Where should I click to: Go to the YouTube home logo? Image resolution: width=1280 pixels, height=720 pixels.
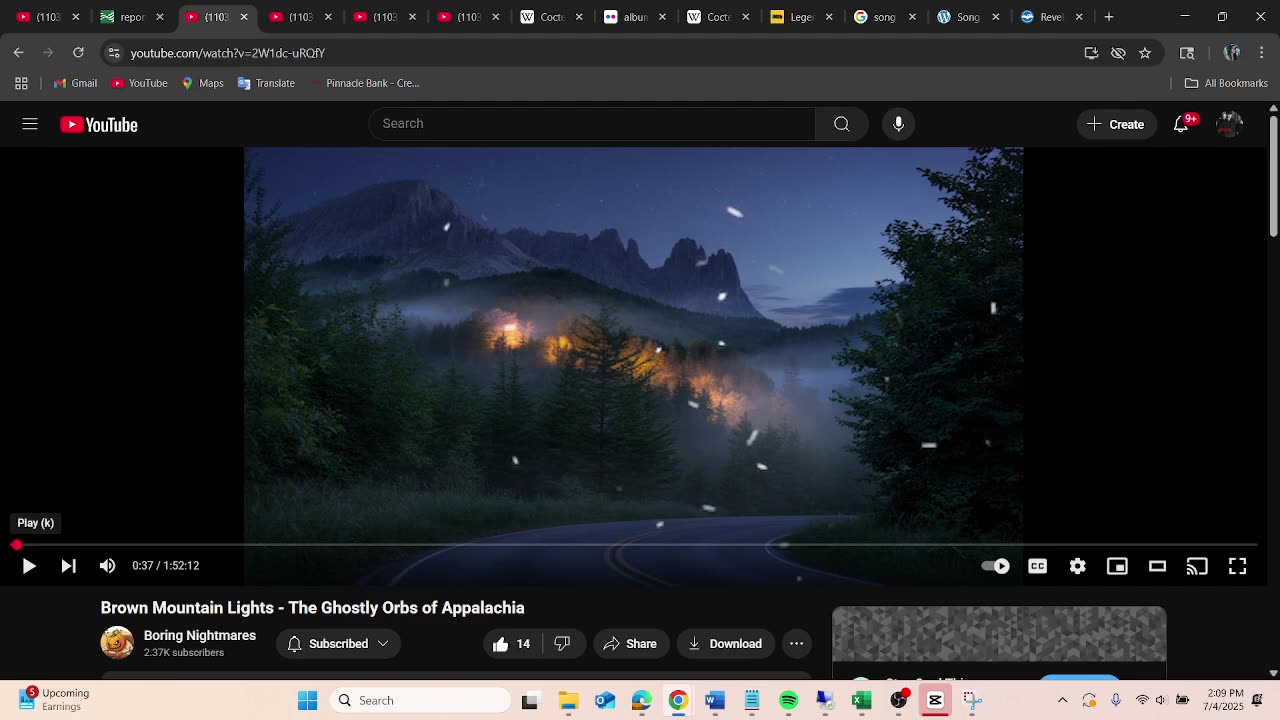[99, 124]
